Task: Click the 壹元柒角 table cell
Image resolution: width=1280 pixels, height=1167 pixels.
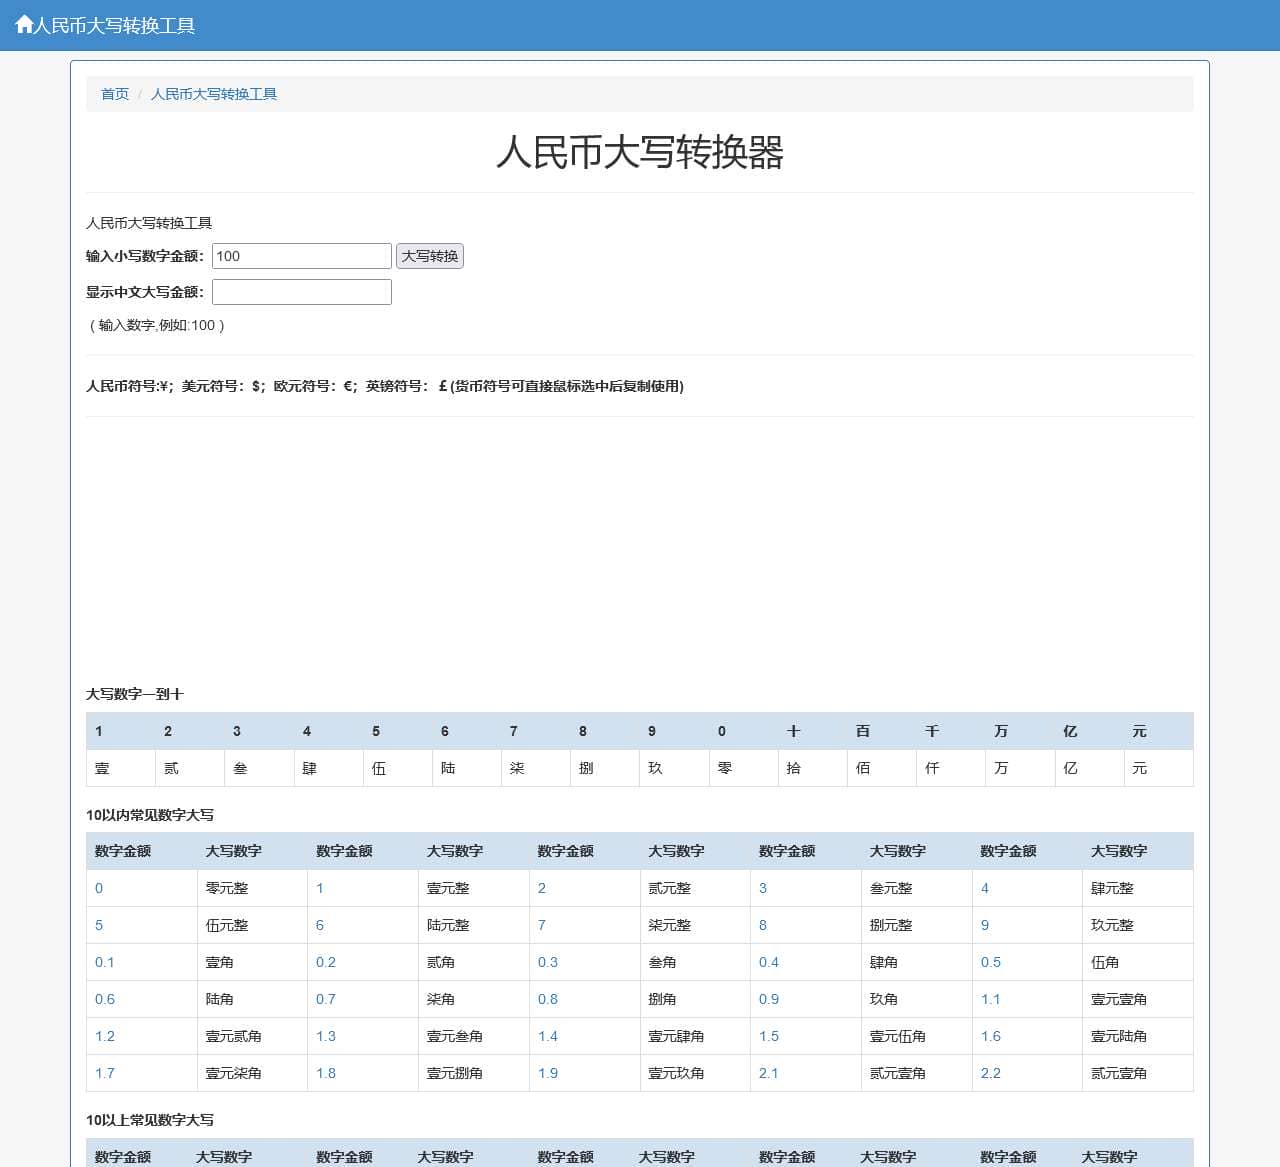Action: tap(252, 1073)
